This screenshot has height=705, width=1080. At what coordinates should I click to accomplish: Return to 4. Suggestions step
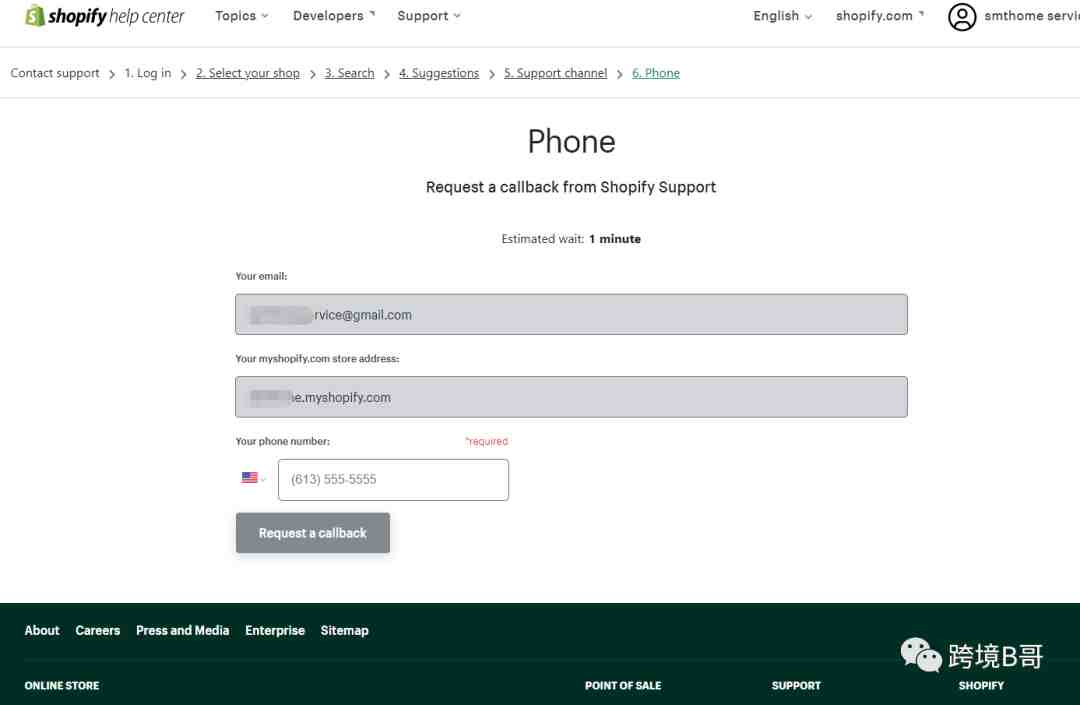439,73
